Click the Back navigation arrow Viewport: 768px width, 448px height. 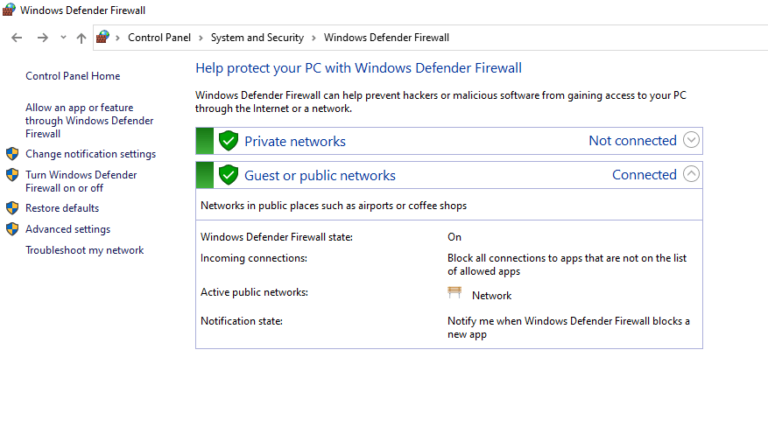click(x=16, y=38)
